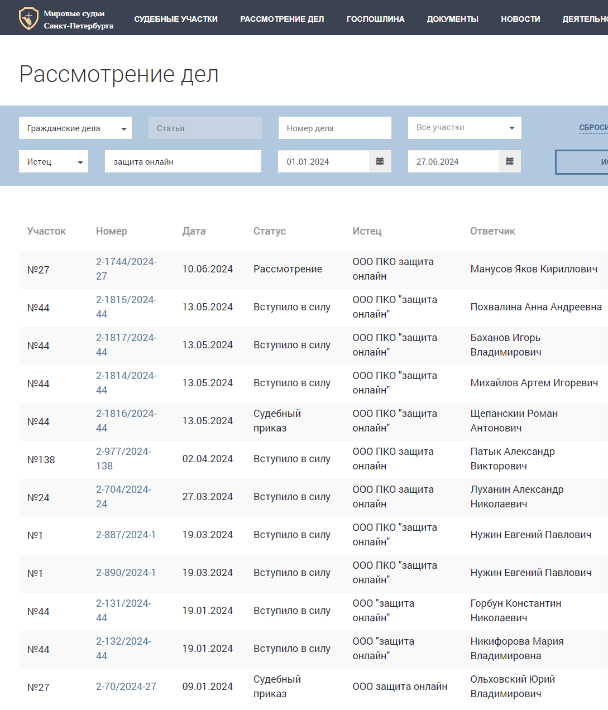Screen dimensions: 608x710
Task: Open the end date calendar picker
Action: pyautogui.click(x=509, y=161)
